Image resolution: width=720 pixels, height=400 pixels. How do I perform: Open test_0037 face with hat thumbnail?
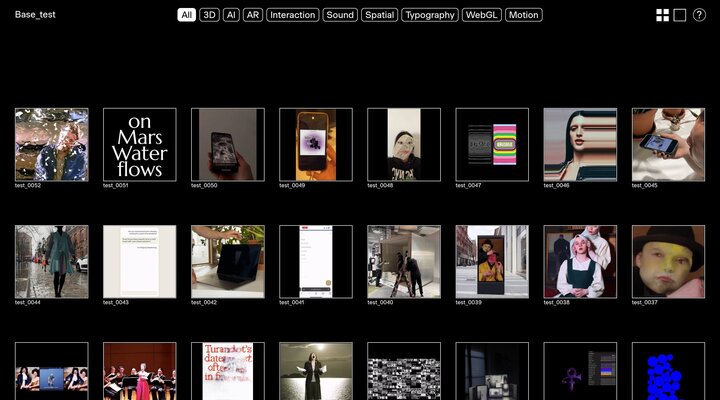(x=668, y=261)
